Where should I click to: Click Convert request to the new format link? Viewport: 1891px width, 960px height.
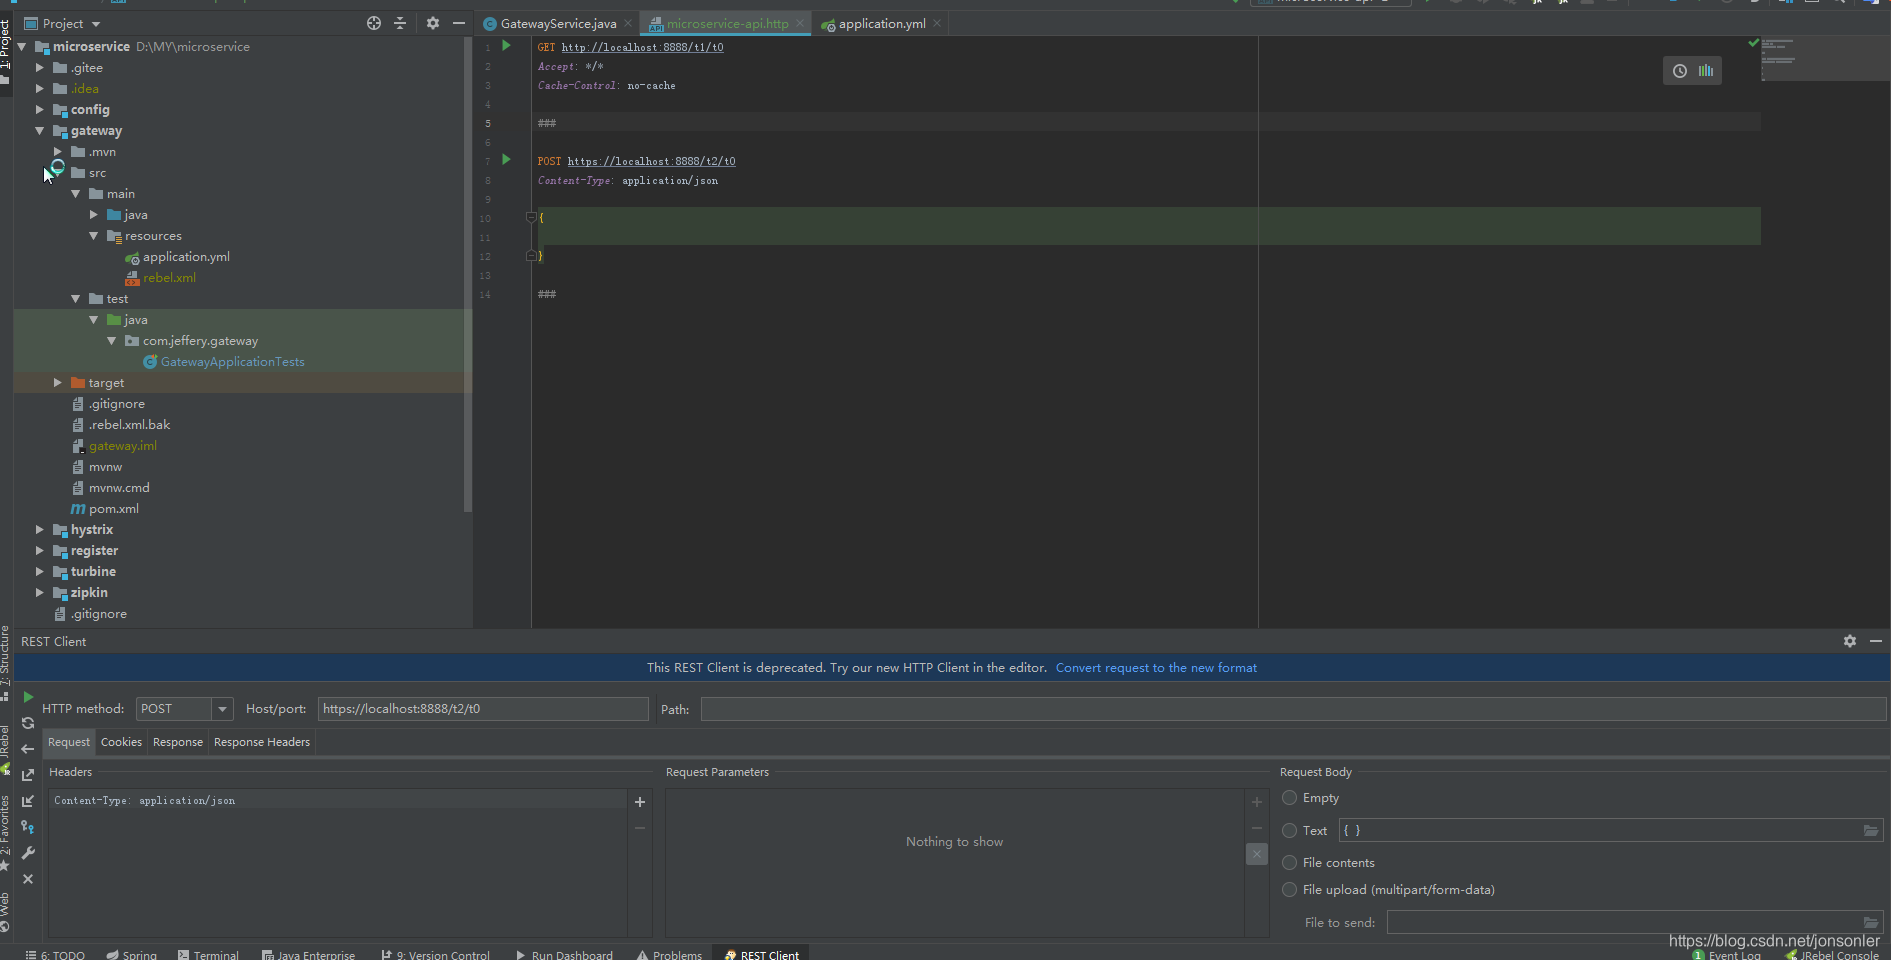tap(1156, 668)
